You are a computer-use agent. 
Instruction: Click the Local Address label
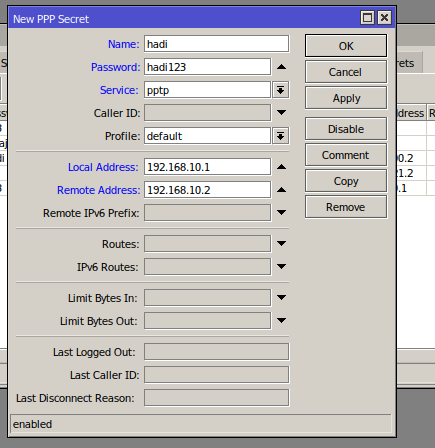tap(103, 167)
